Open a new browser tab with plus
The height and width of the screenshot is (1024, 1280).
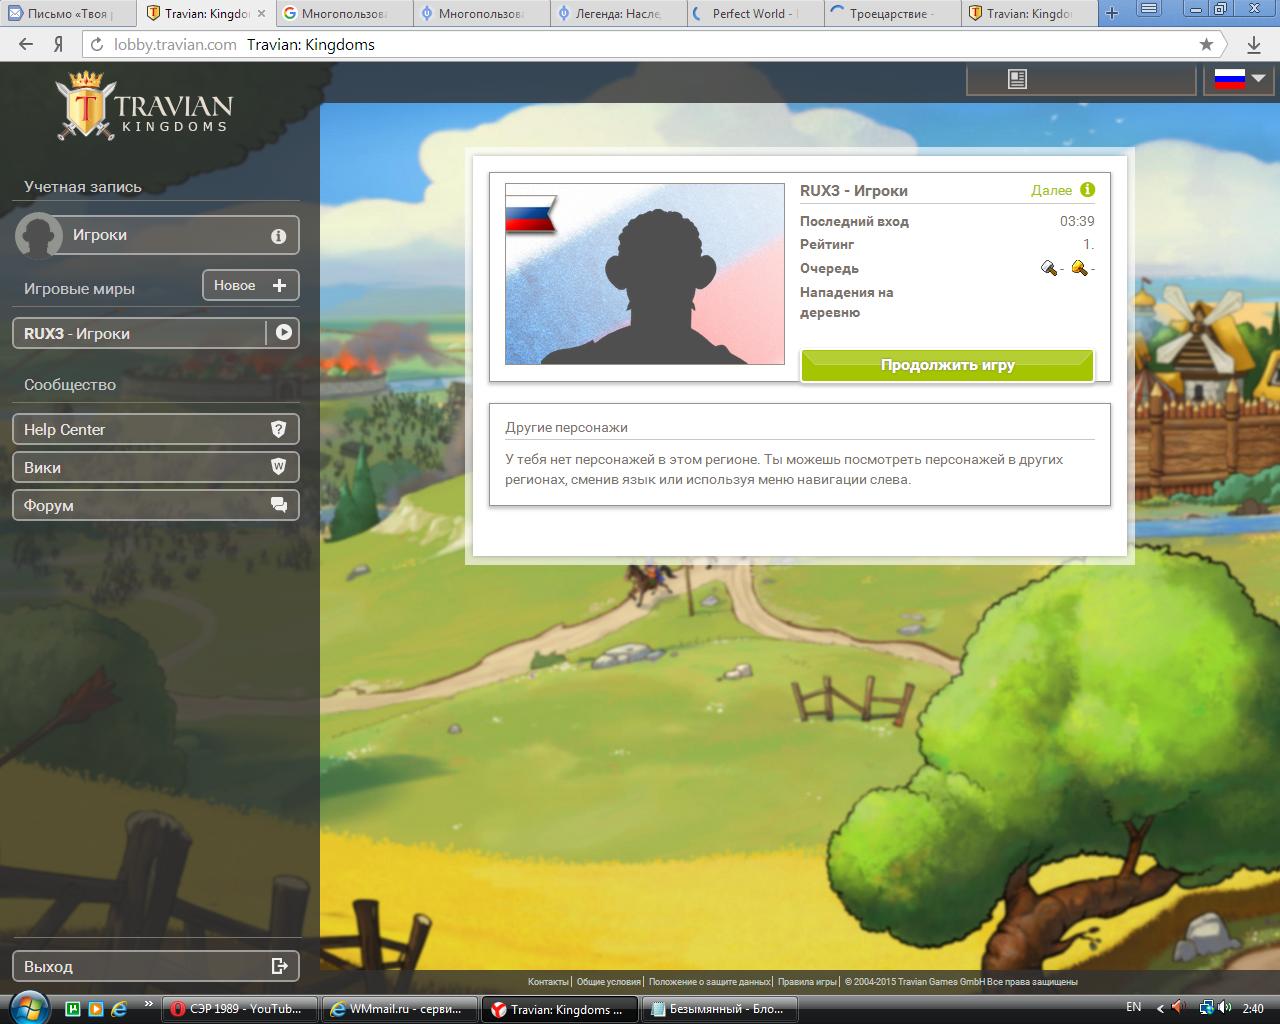pyautogui.click(x=1112, y=14)
